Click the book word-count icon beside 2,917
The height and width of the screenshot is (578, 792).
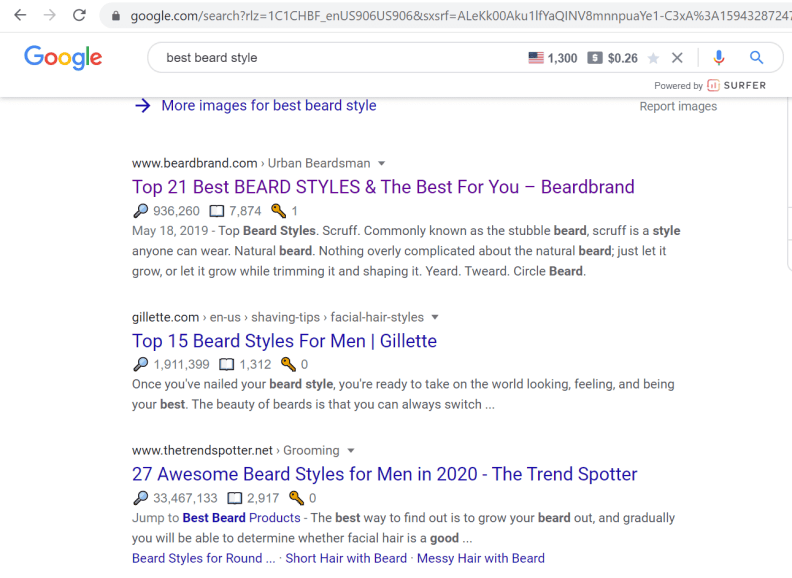pos(235,499)
